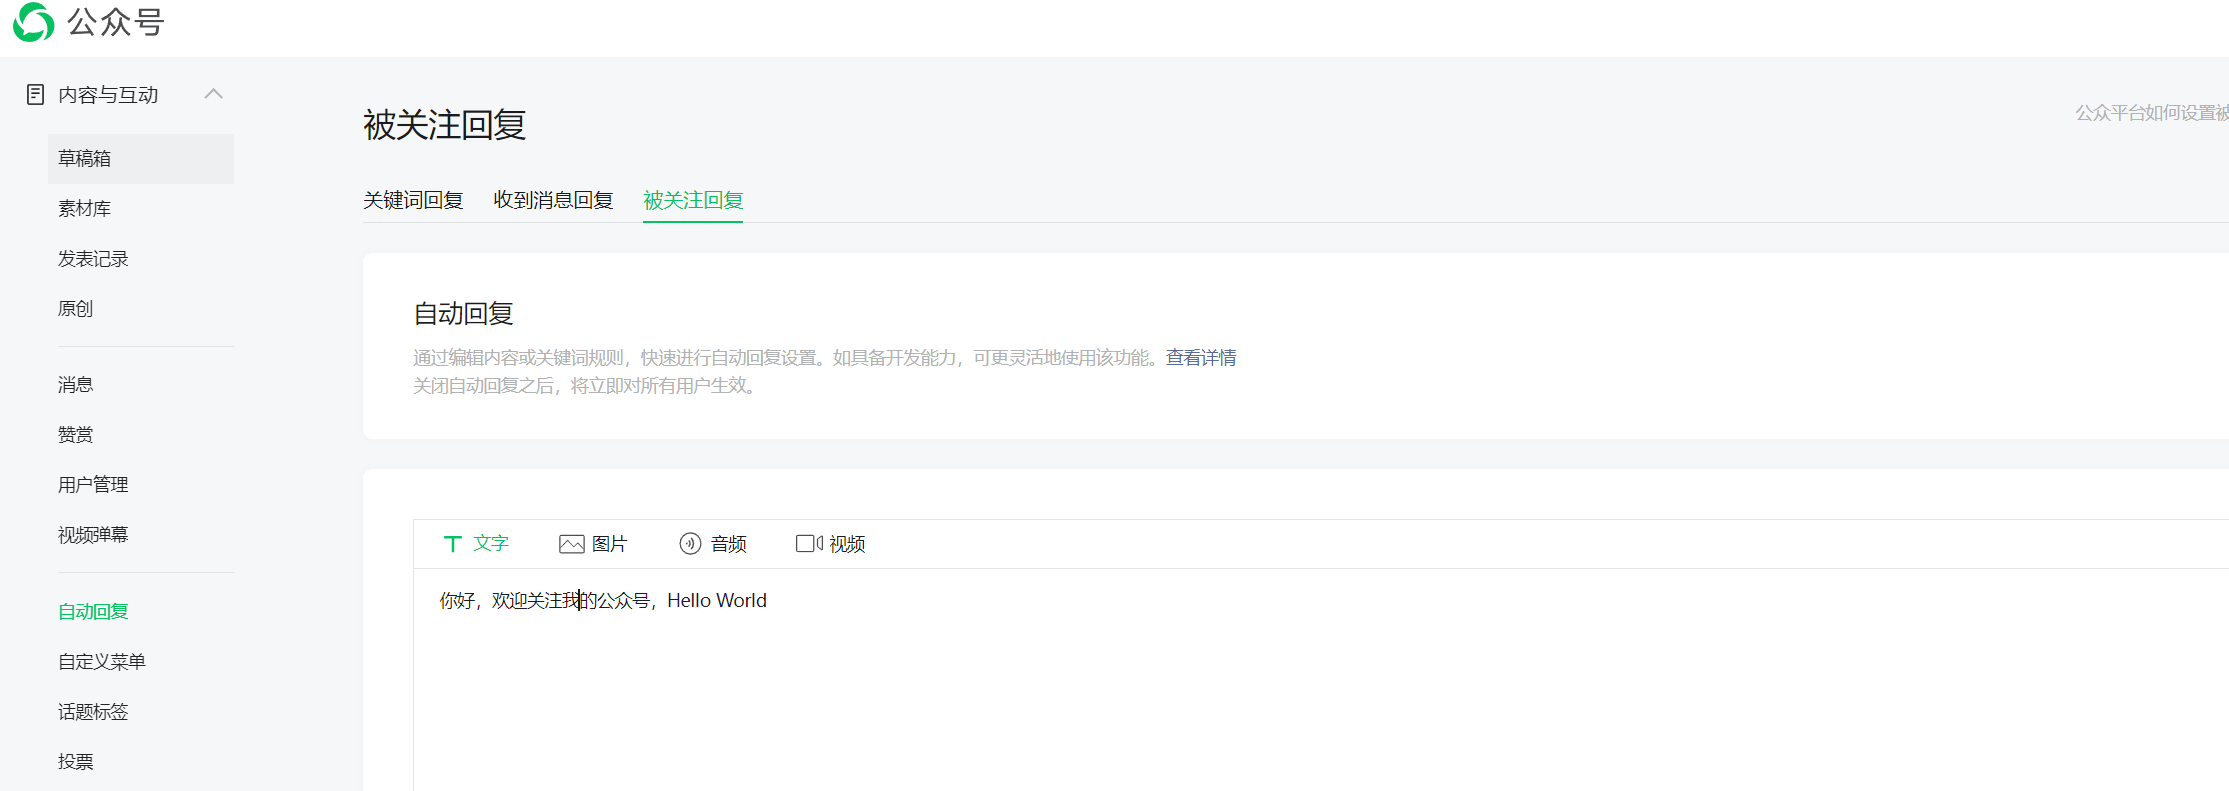Open 视频弹幕 in the sidebar
The height and width of the screenshot is (791, 2229).
(93, 535)
